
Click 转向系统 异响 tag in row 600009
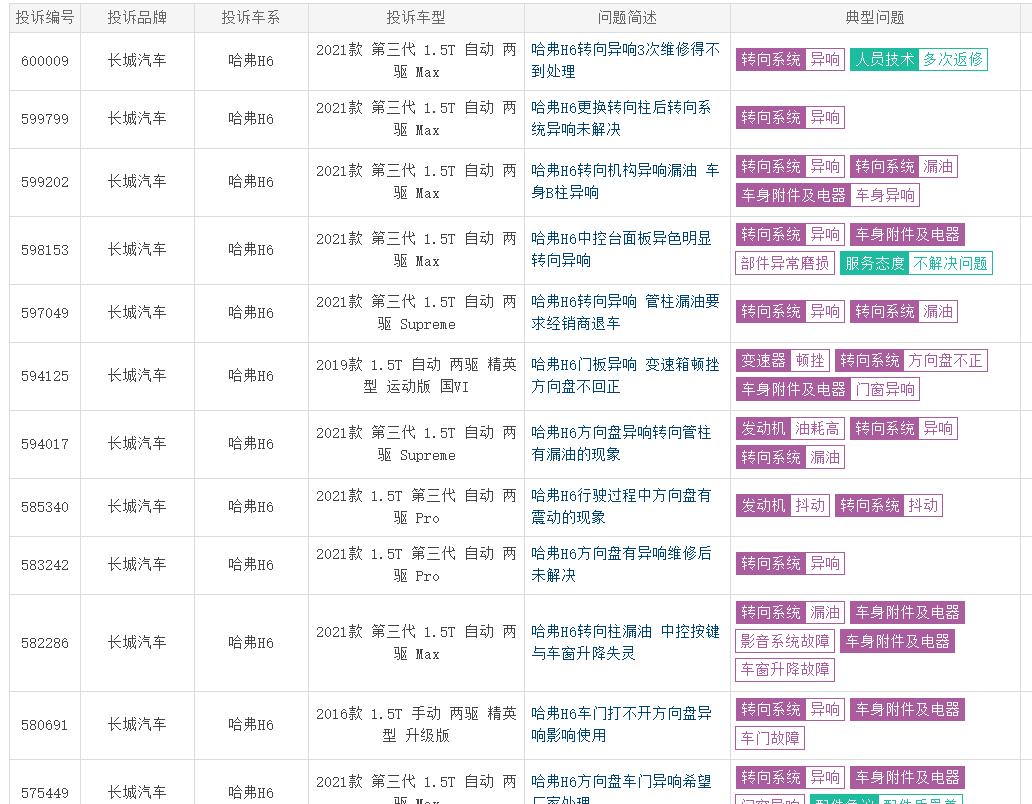pos(790,60)
